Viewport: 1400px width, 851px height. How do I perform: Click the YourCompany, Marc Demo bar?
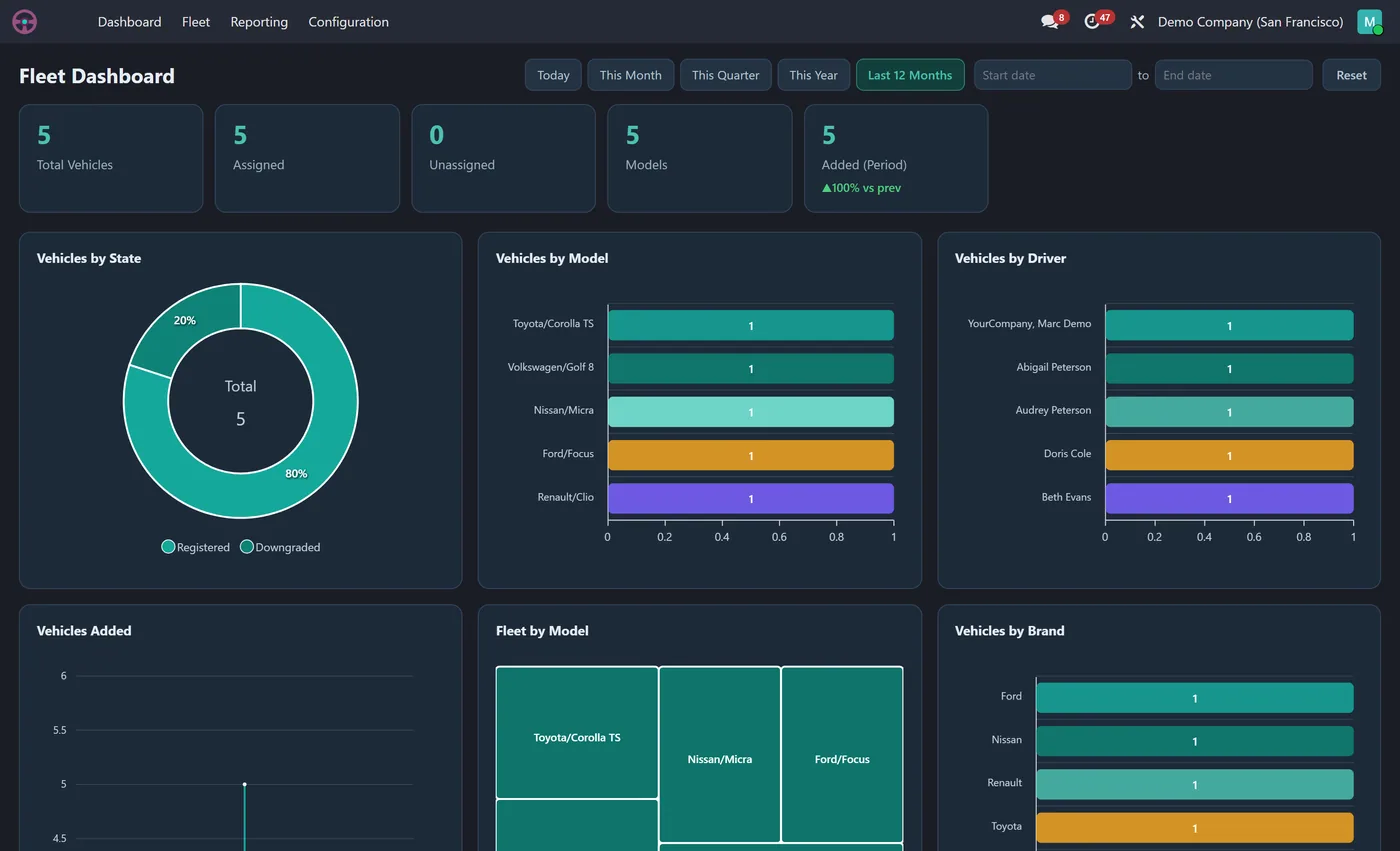pyautogui.click(x=1229, y=325)
